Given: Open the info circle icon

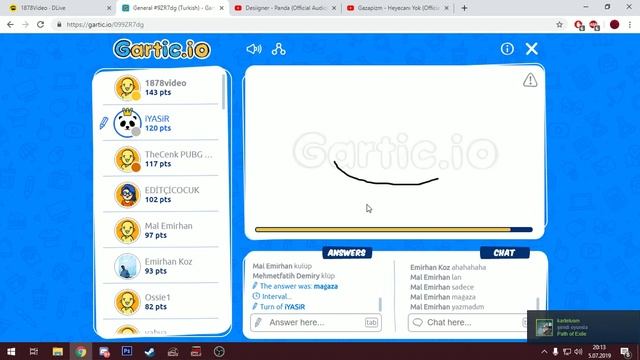Looking at the screenshot, I should (x=507, y=49).
